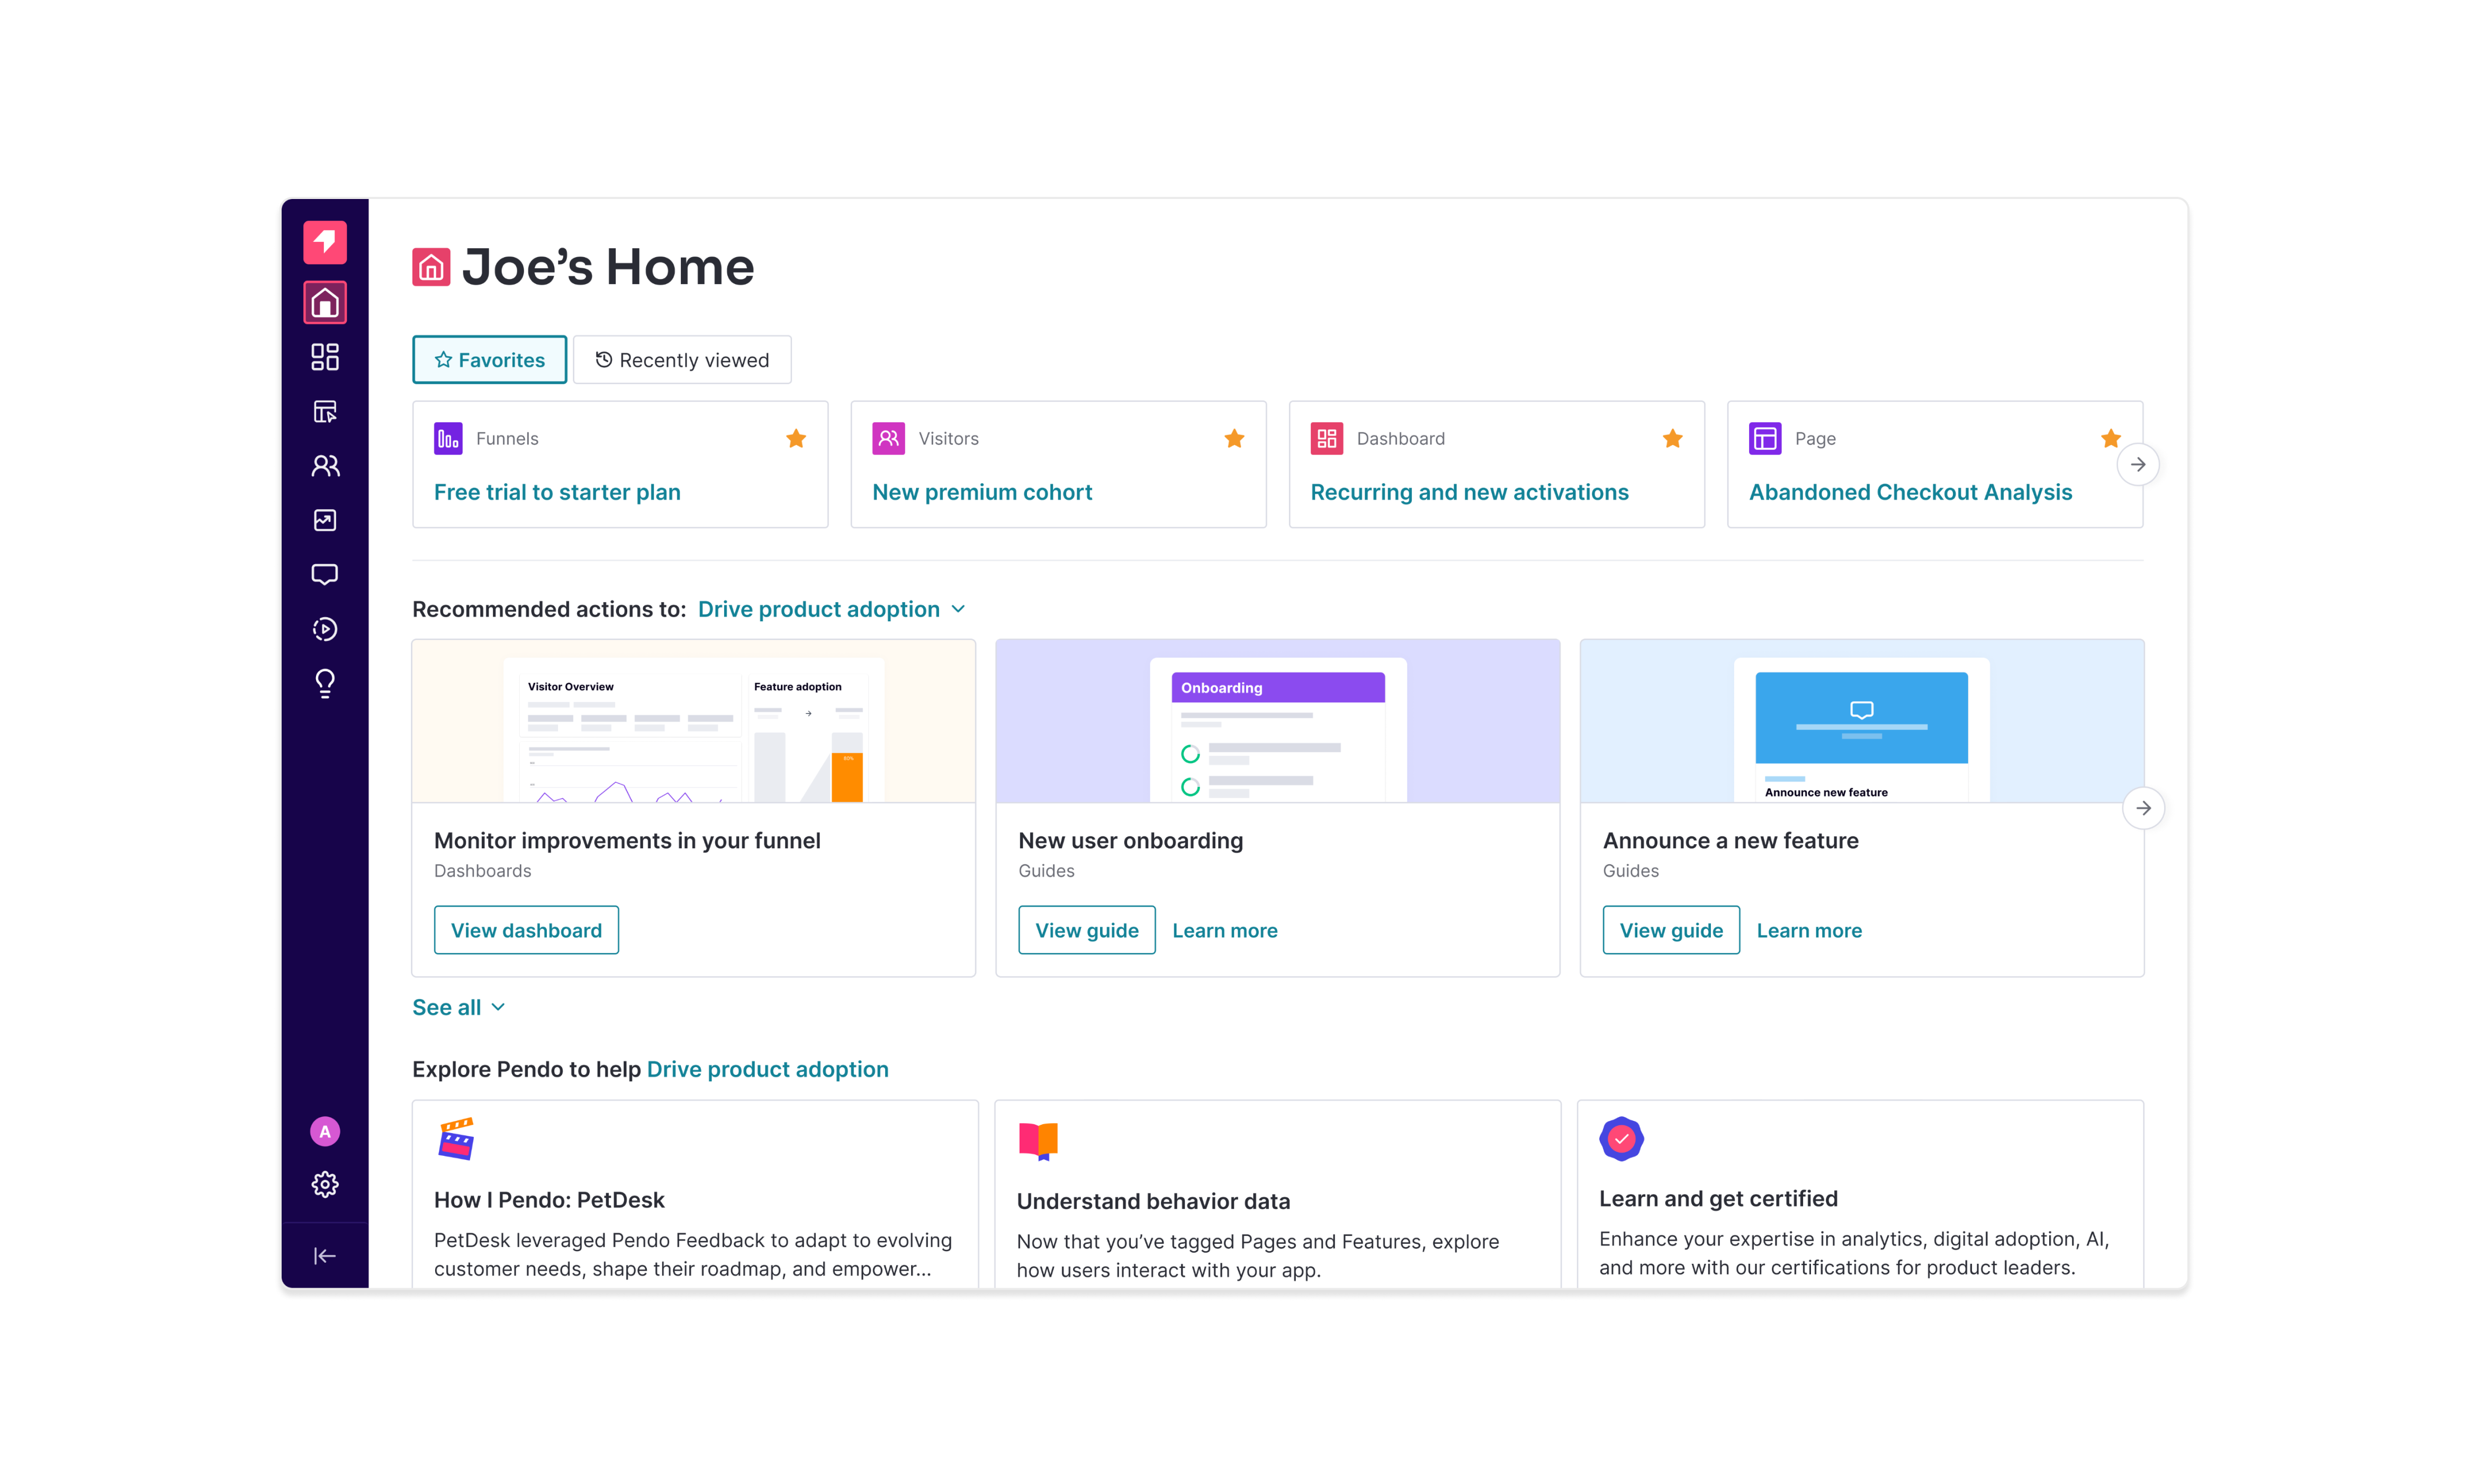2469x1484 pixels.
Task: Unstar the Abandoned Checkout Analysis page
Action: click(x=2111, y=438)
